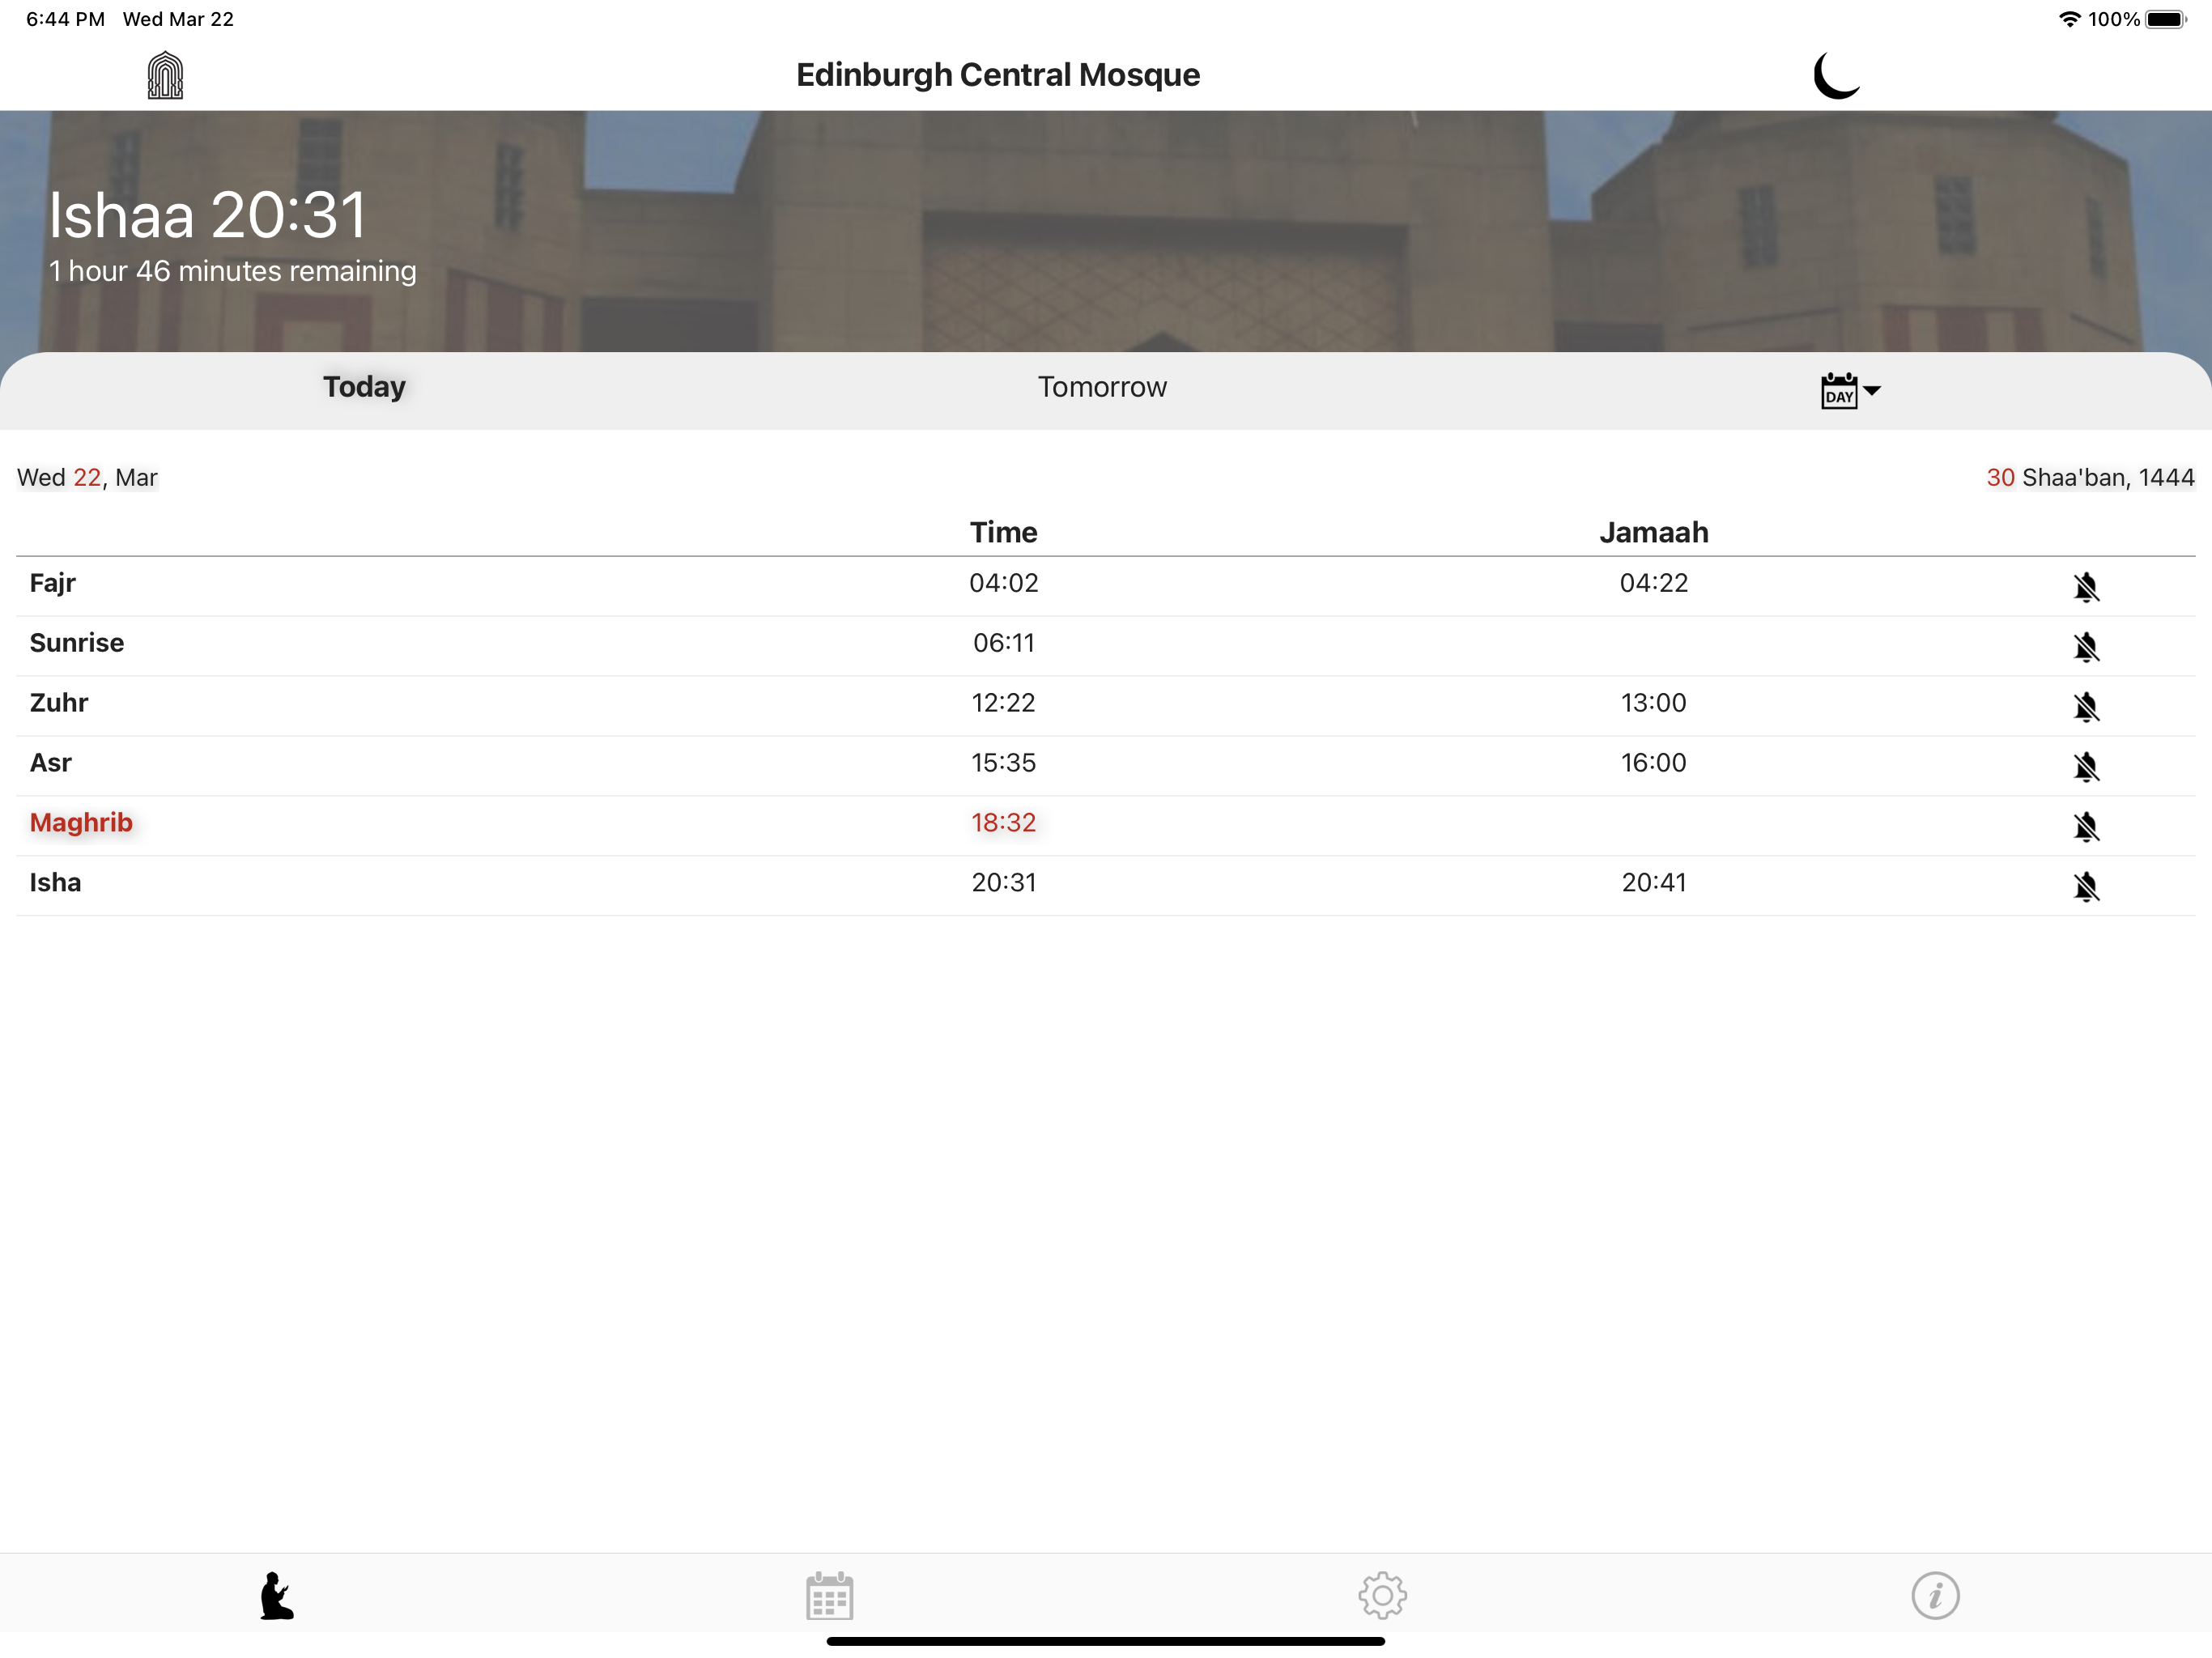This screenshot has height=1658, width=2212.
Task: Open the prayer times tab icon
Action: [277, 1595]
